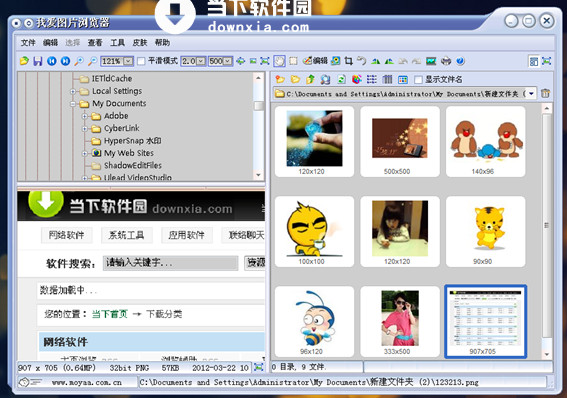Open the 编辑 menu
This screenshot has height=398, width=567.
(50, 43)
